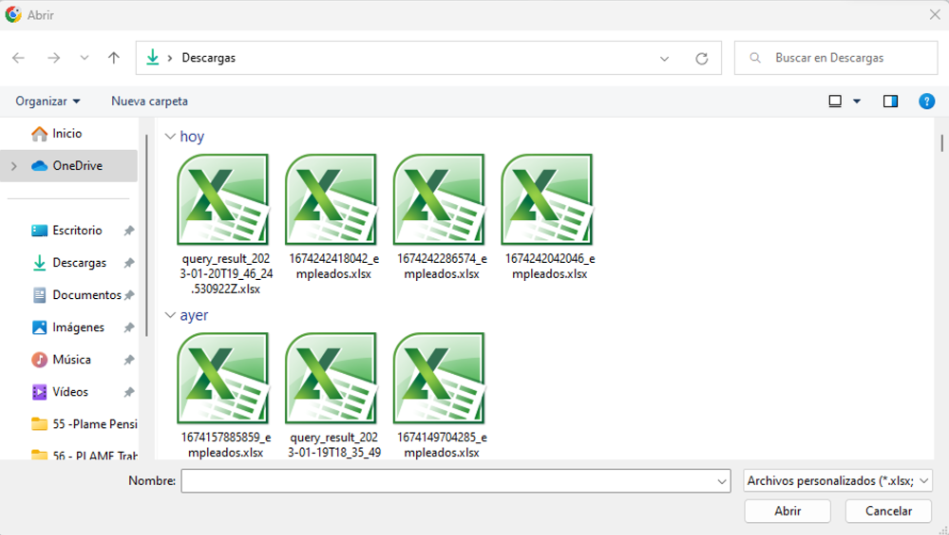
Task: Select 1674242418042_empleados.xlsx file
Action: coord(333,217)
